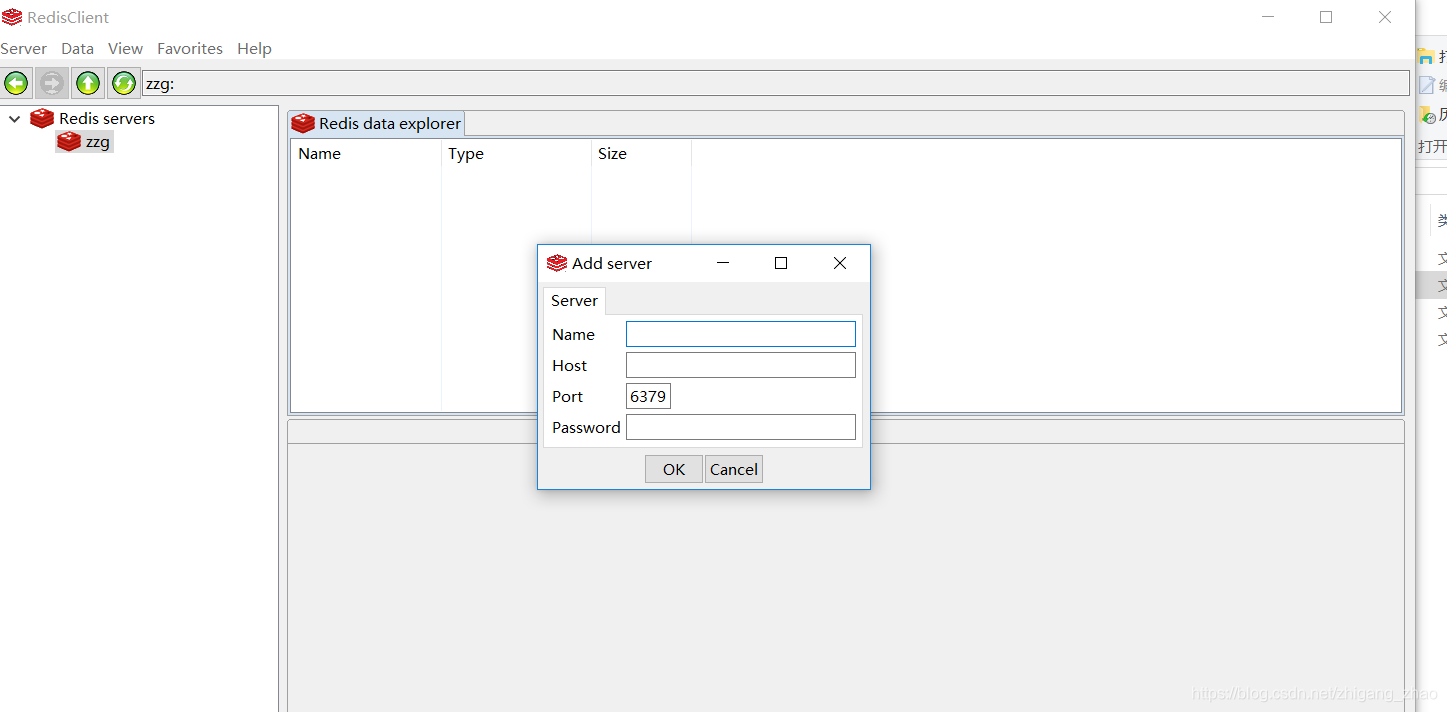Click the Size column header
The image size is (1447, 712).
pos(641,154)
